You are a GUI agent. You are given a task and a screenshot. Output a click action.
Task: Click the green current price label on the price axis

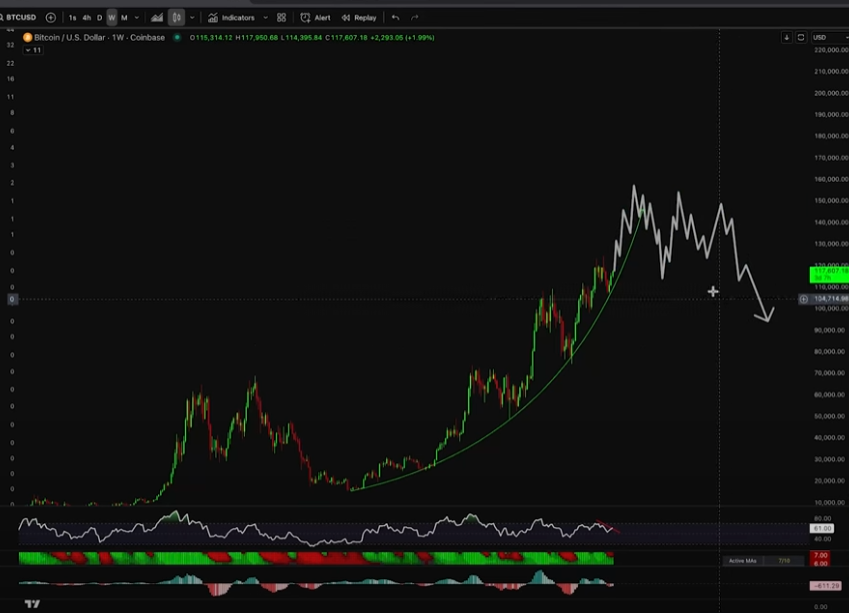point(829,275)
